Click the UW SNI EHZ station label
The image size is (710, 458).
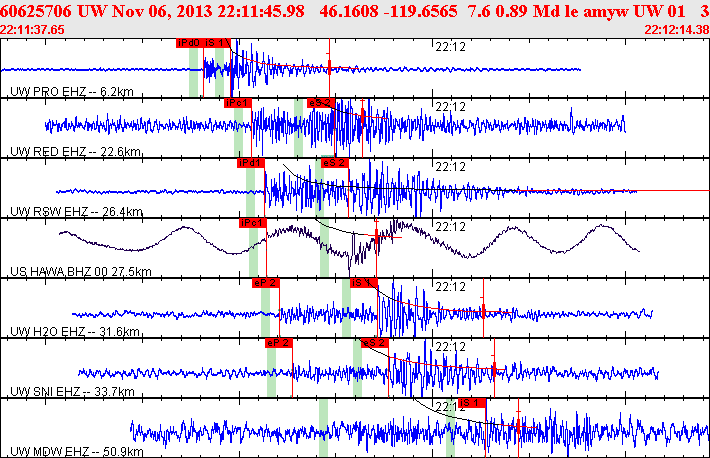72,391
